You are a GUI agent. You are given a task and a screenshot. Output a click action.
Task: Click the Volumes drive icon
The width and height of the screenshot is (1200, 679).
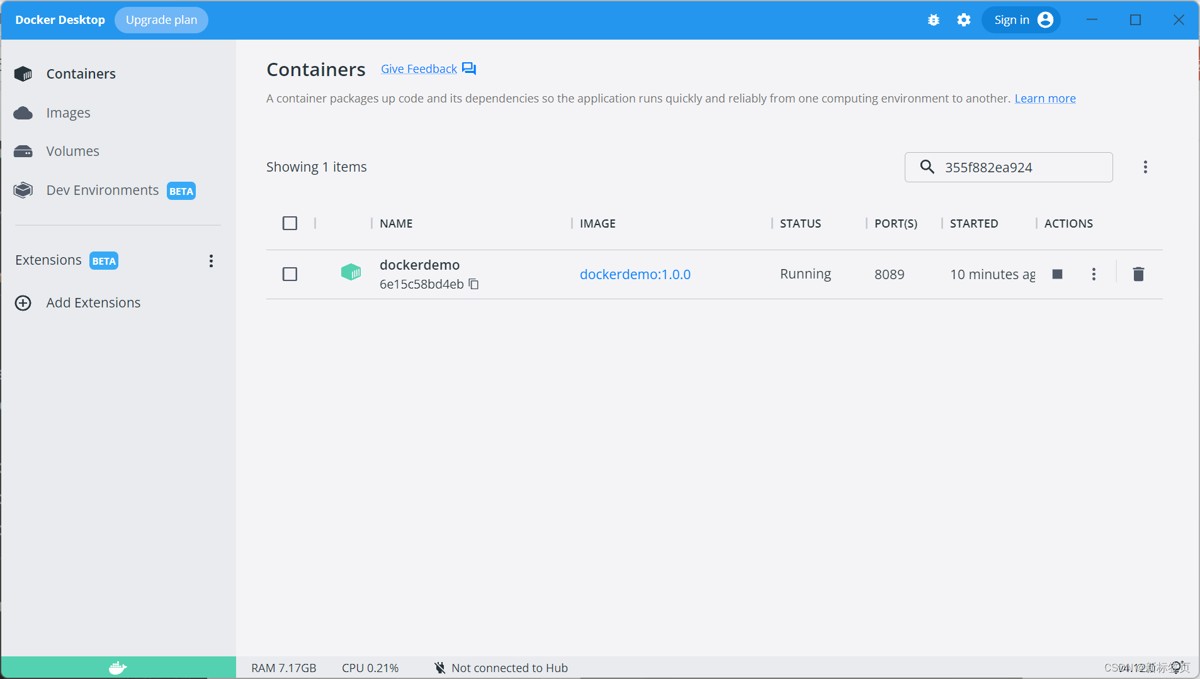[23, 151]
